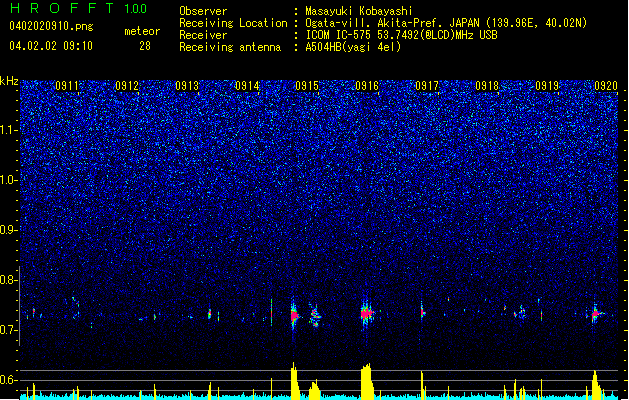629x400 pixels.
Task: Click the 0919 time marker
Action: [547, 86]
